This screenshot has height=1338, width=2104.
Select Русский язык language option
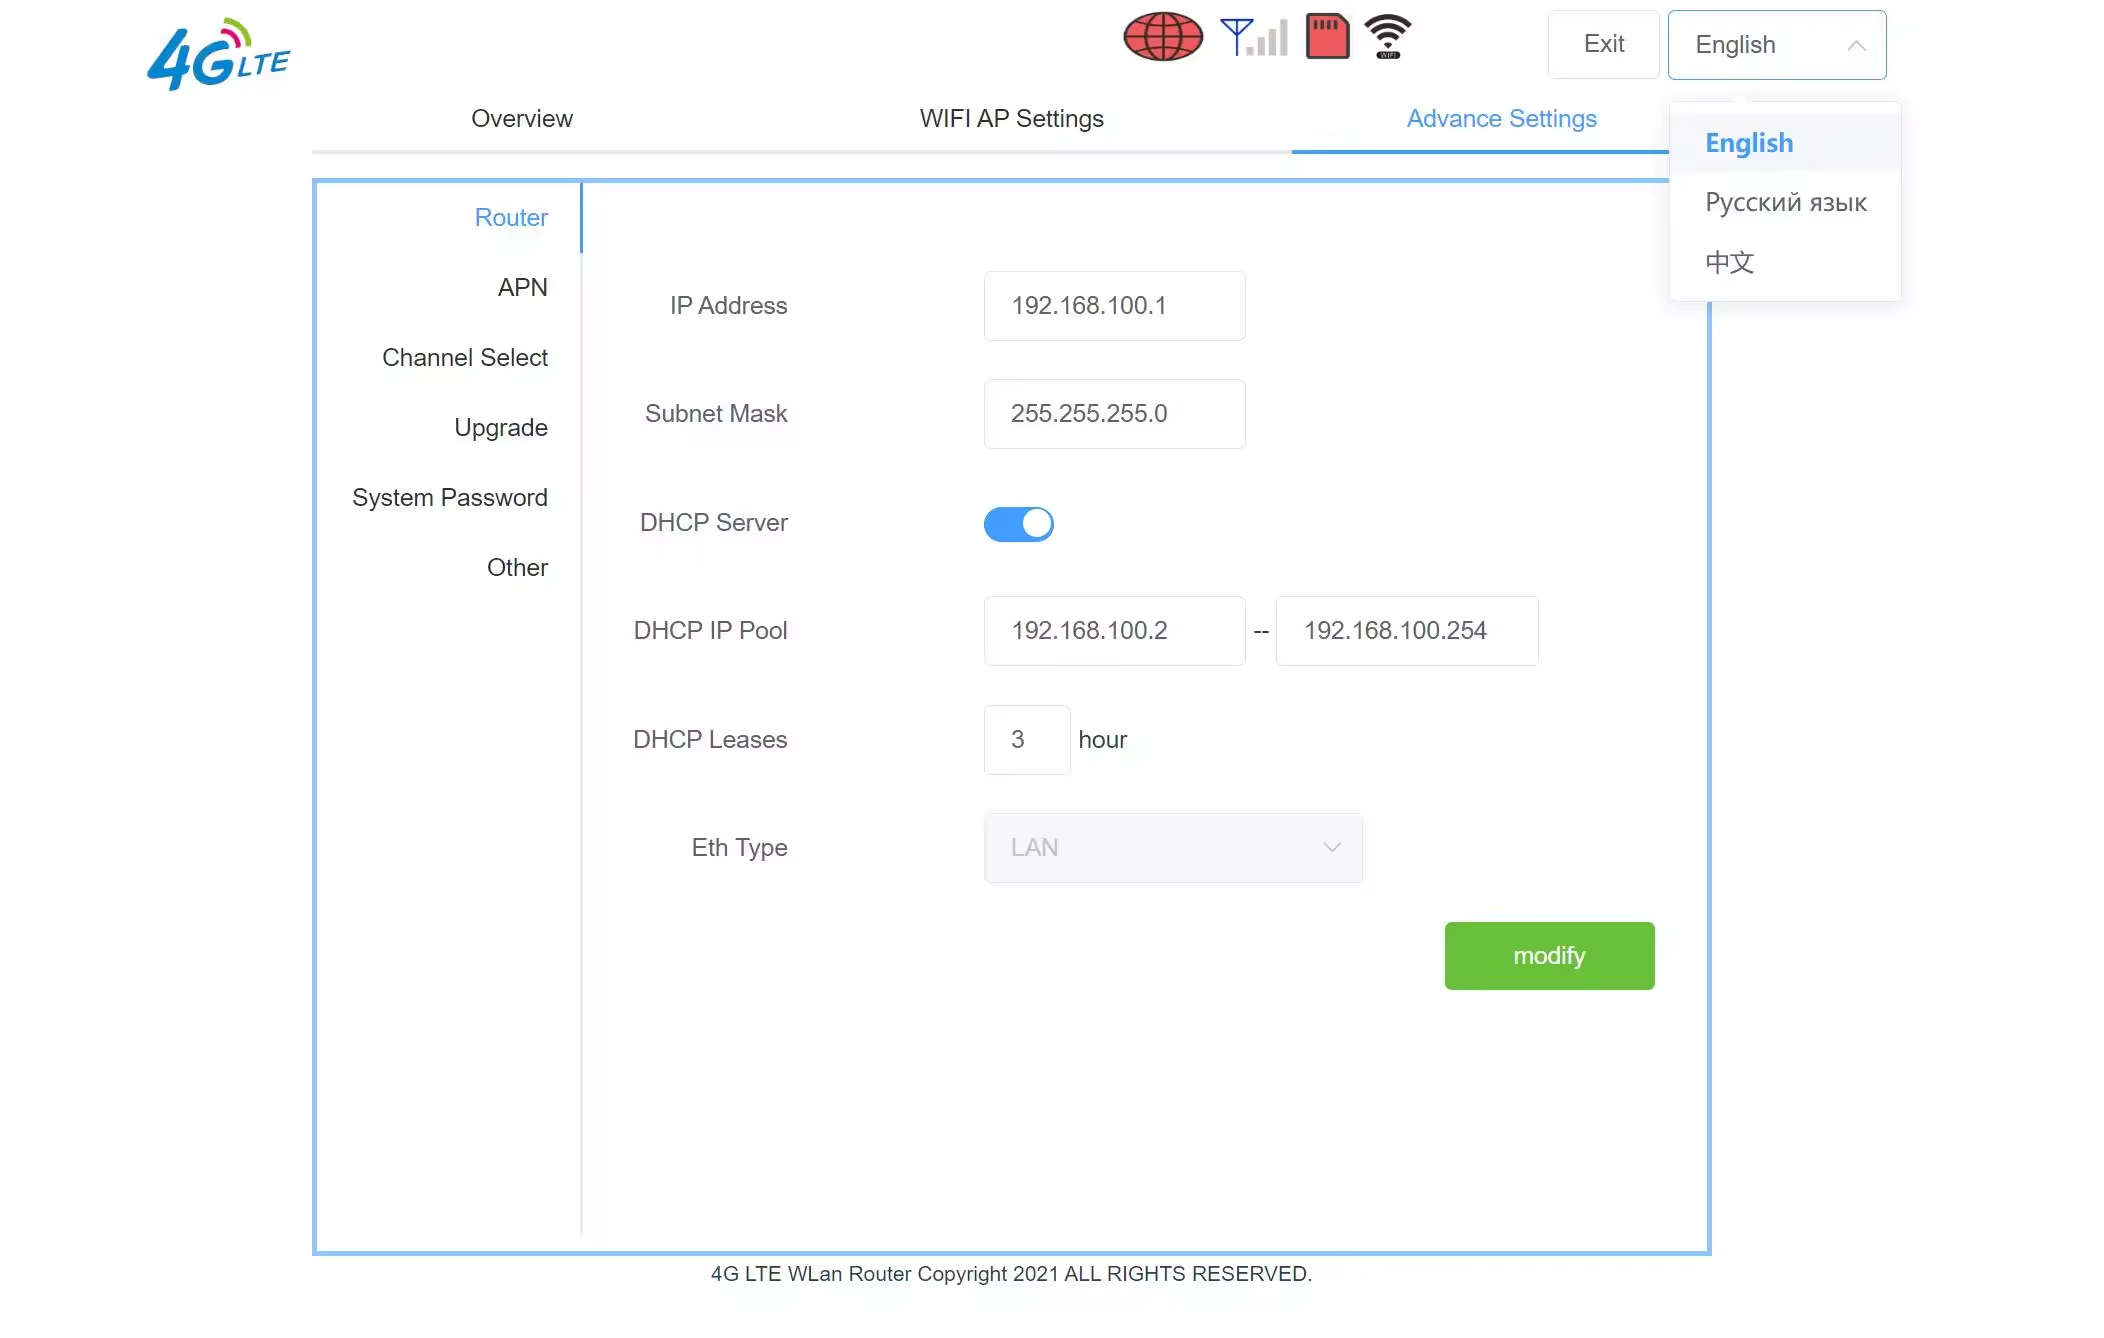tap(1785, 203)
